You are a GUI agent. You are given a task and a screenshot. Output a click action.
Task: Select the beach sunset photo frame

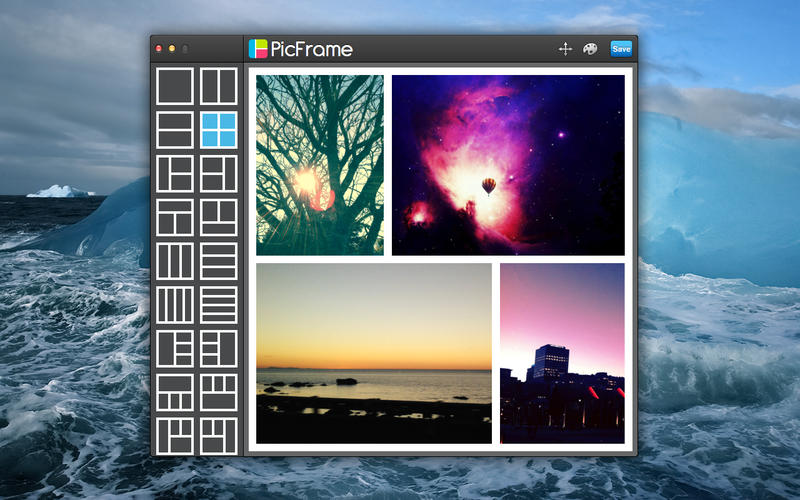(373, 353)
